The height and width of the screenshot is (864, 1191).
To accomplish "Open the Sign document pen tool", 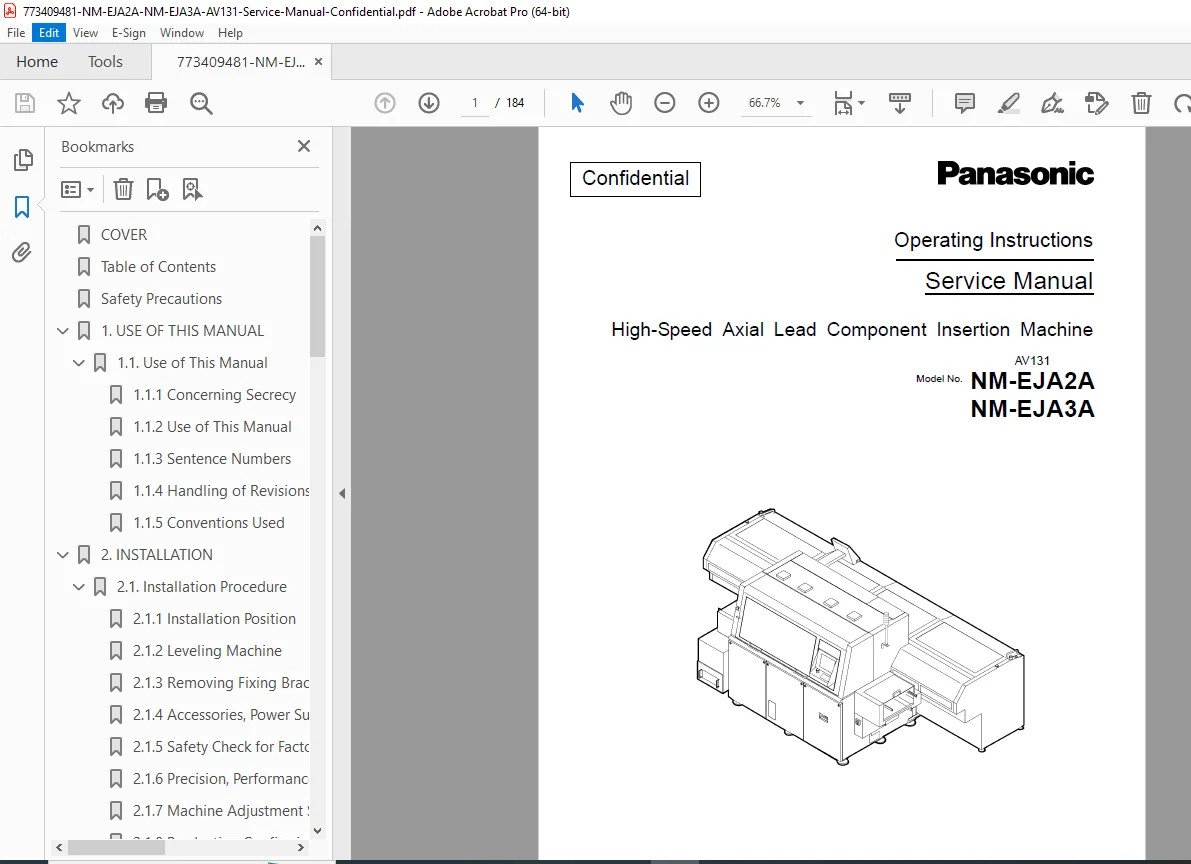I will (x=1052, y=103).
